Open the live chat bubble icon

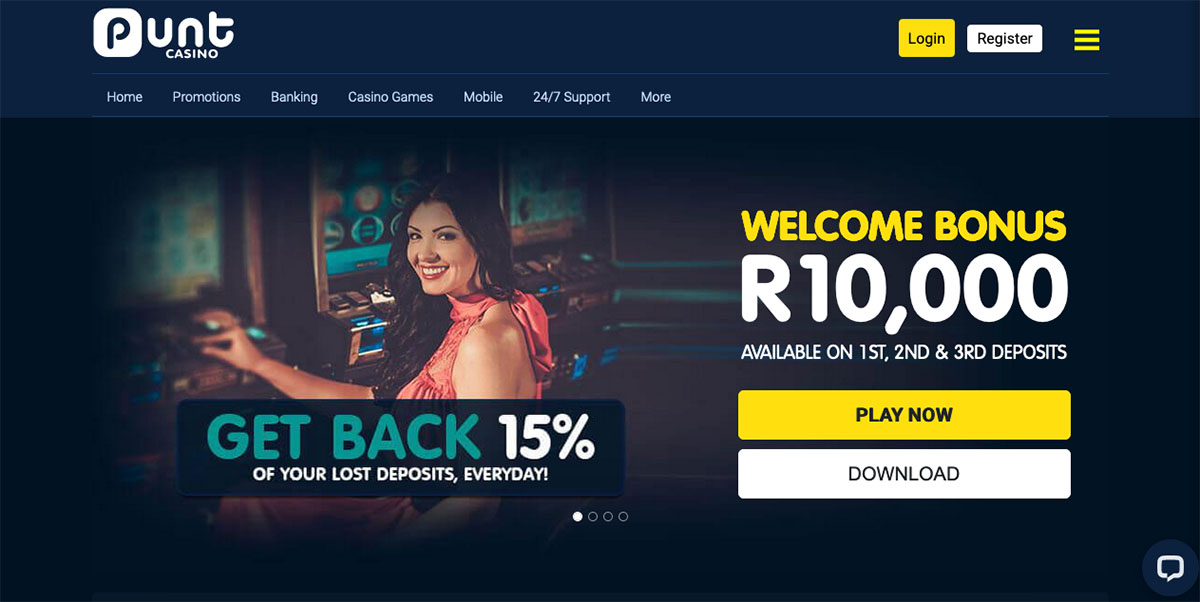(1169, 568)
